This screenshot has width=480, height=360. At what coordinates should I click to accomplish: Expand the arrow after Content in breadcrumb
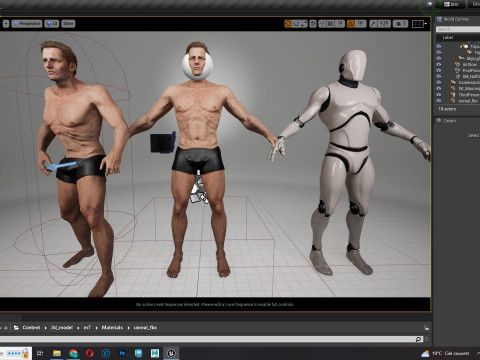pyautogui.click(x=46, y=328)
